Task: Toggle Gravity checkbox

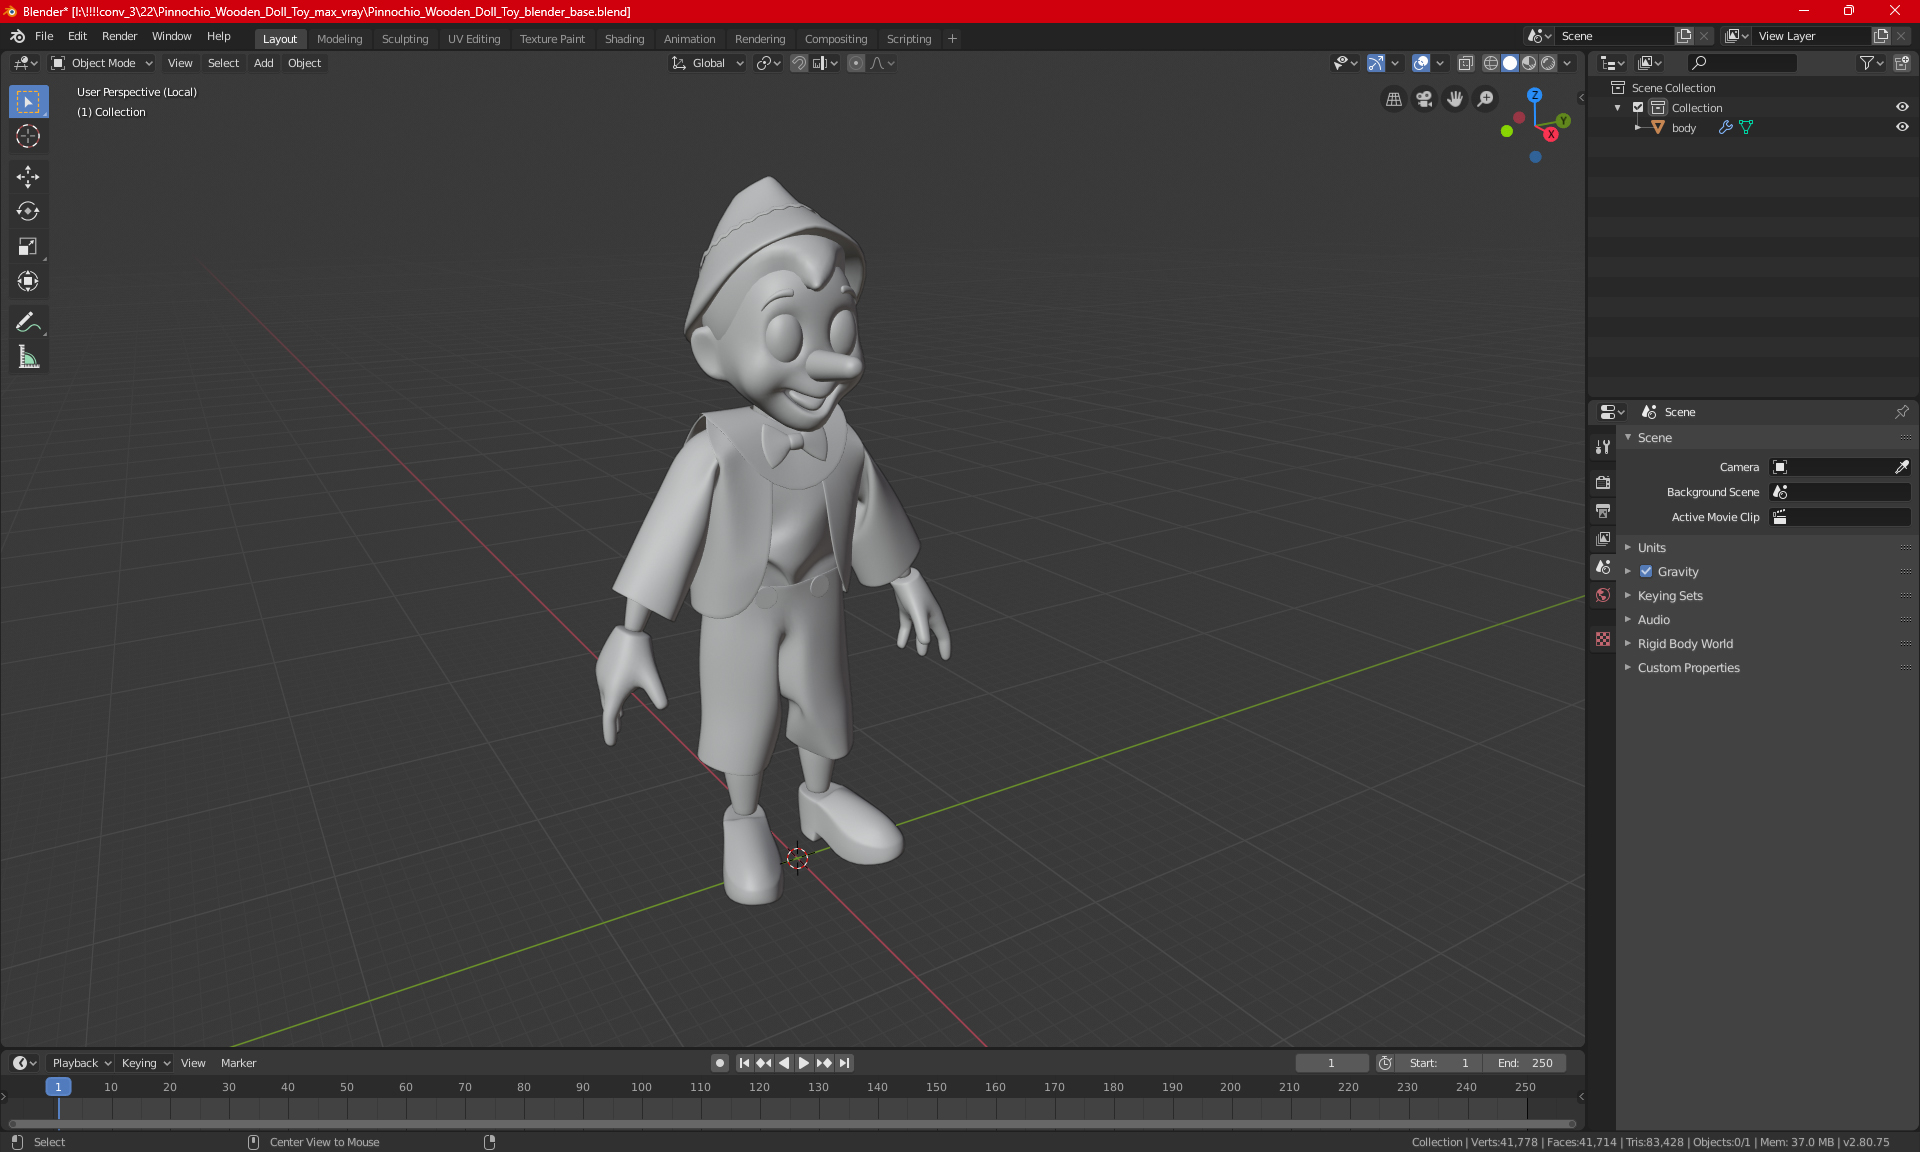Action: (1646, 572)
